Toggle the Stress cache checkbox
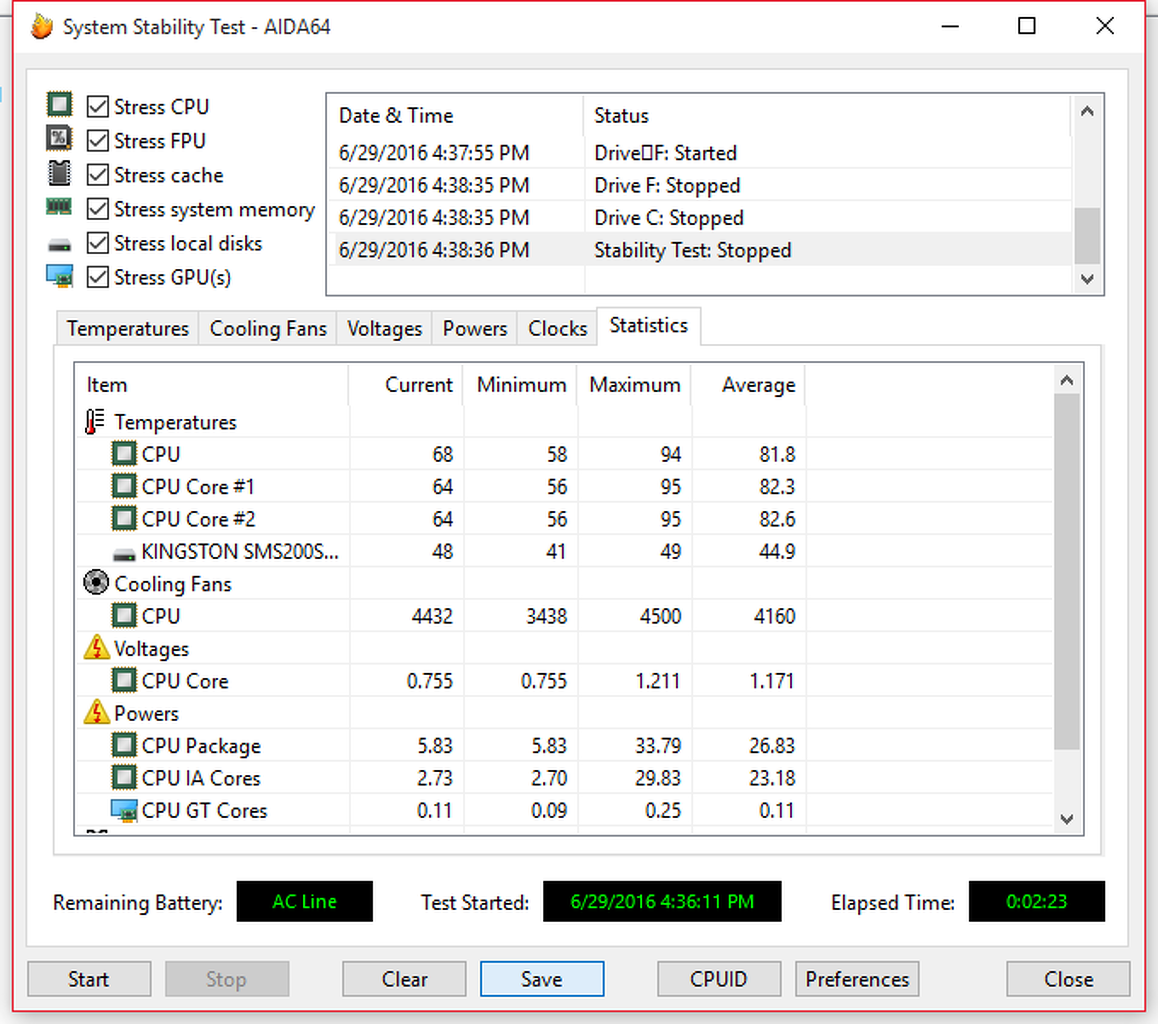This screenshot has width=1158, height=1024. (97, 175)
